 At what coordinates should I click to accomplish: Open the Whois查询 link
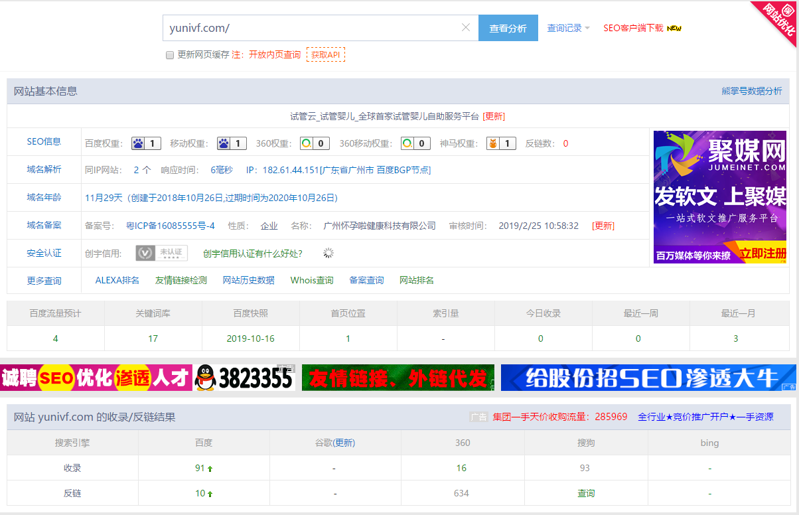[312, 280]
